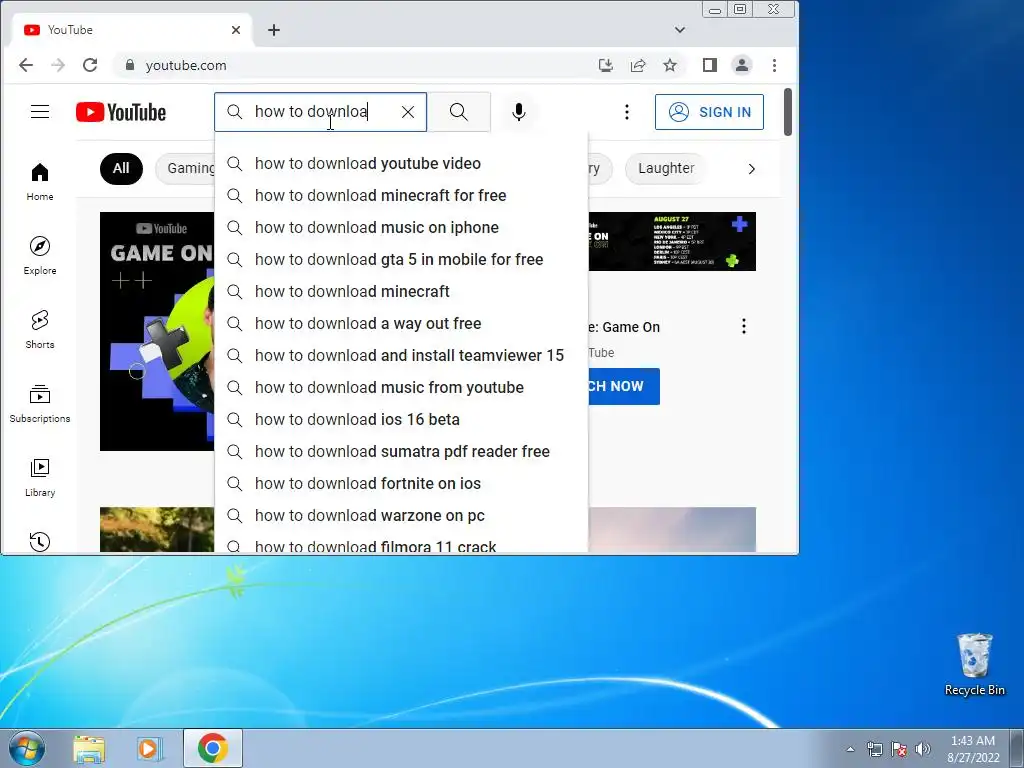Select the All filter chip
The image size is (1024, 768).
point(121,168)
